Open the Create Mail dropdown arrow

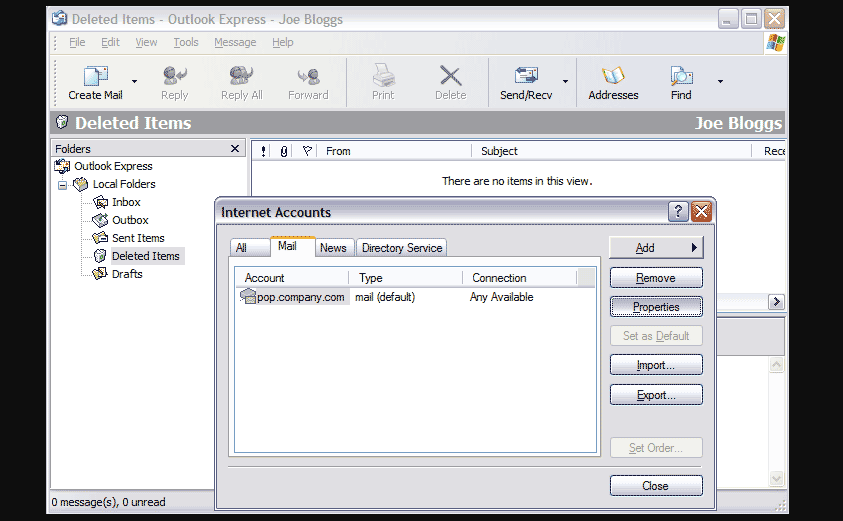pyautogui.click(x=134, y=82)
